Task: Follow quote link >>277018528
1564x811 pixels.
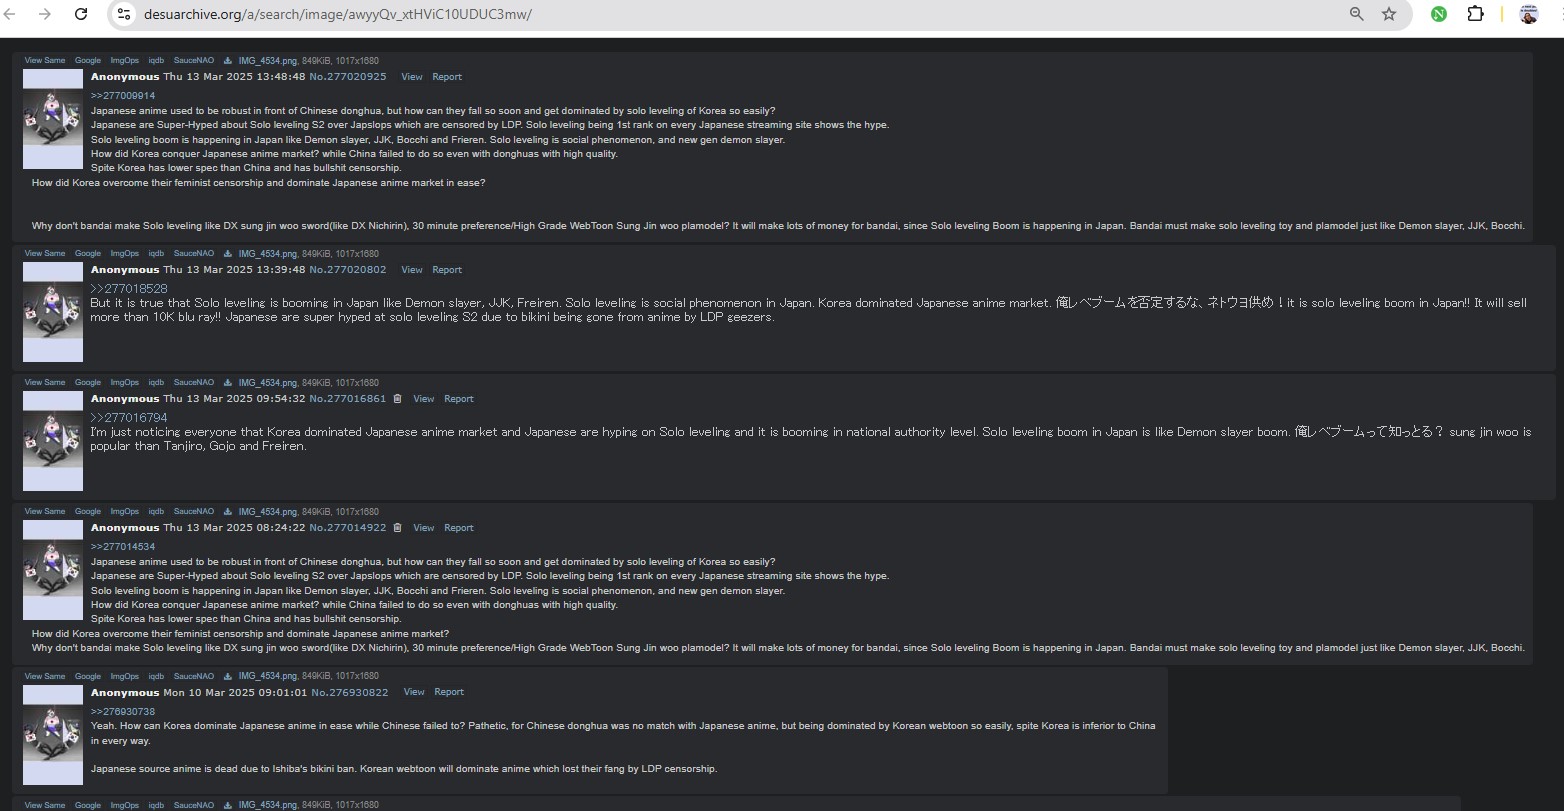Action: point(129,289)
